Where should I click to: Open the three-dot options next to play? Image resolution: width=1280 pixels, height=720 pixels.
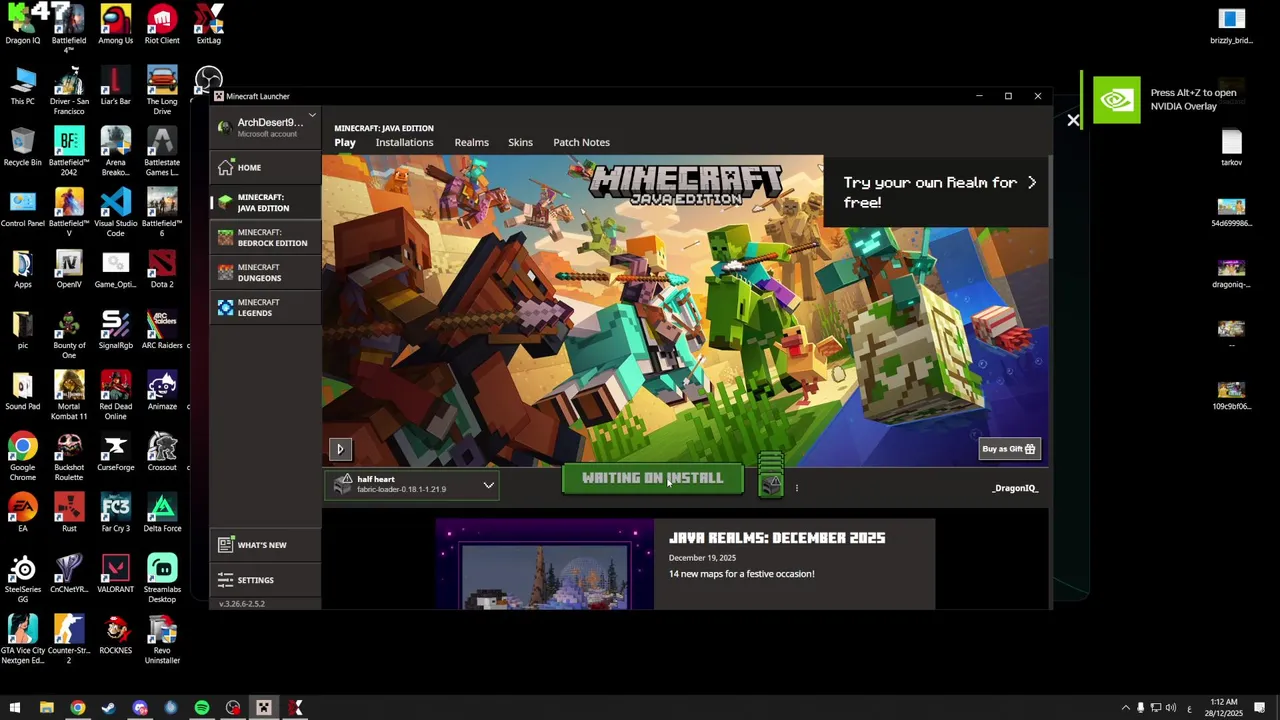tap(796, 488)
